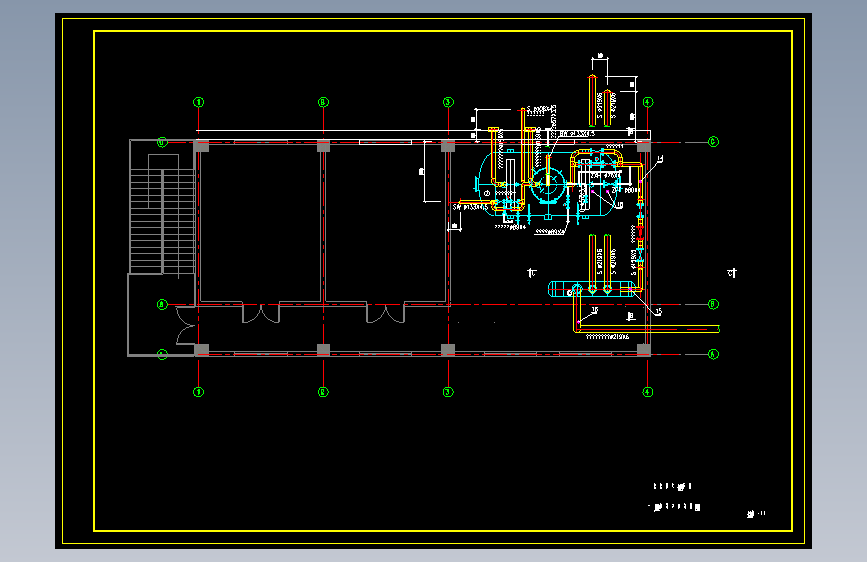The image size is (867, 562).
Task: Select the double door in the first room
Action: [261, 313]
